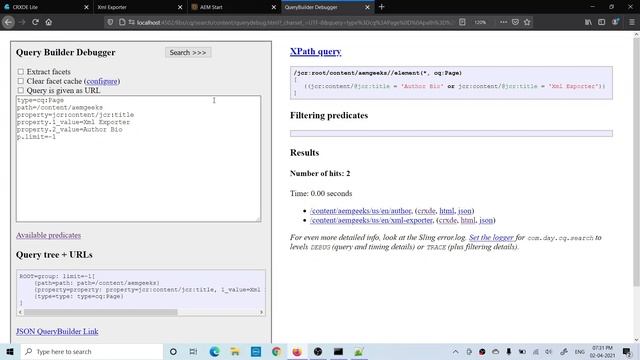Open crxde link for xml-exporter result
This screenshot has height=360, width=640.
[448, 220]
